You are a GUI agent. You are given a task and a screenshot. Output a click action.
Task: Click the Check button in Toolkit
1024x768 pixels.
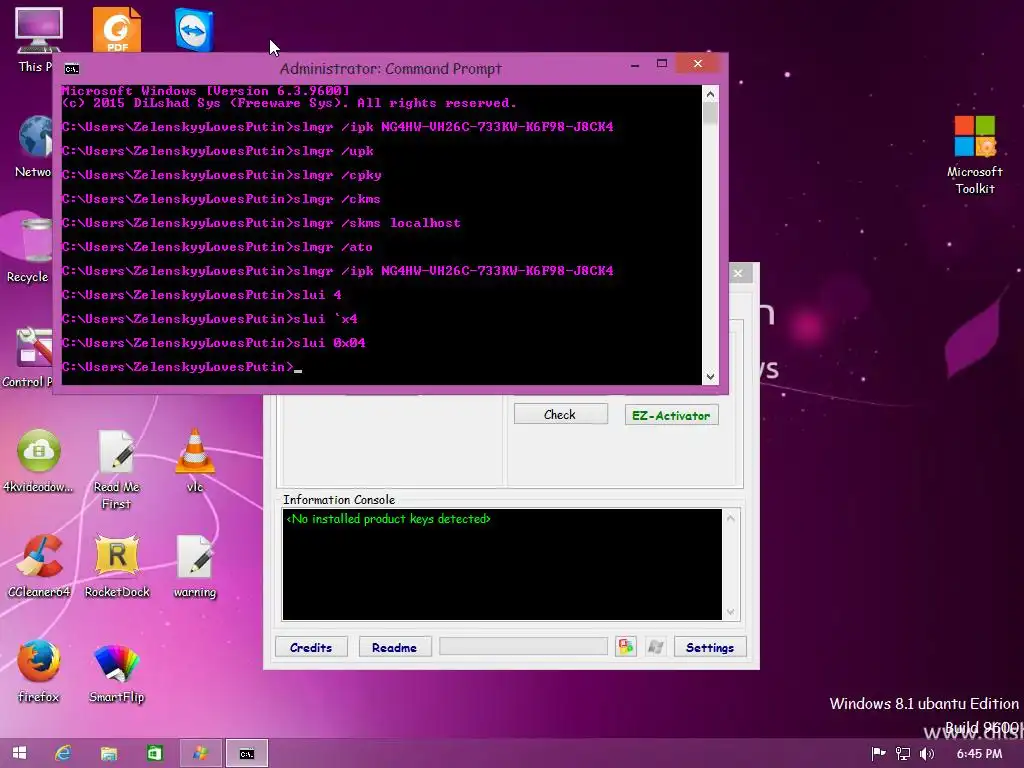click(560, 414)
